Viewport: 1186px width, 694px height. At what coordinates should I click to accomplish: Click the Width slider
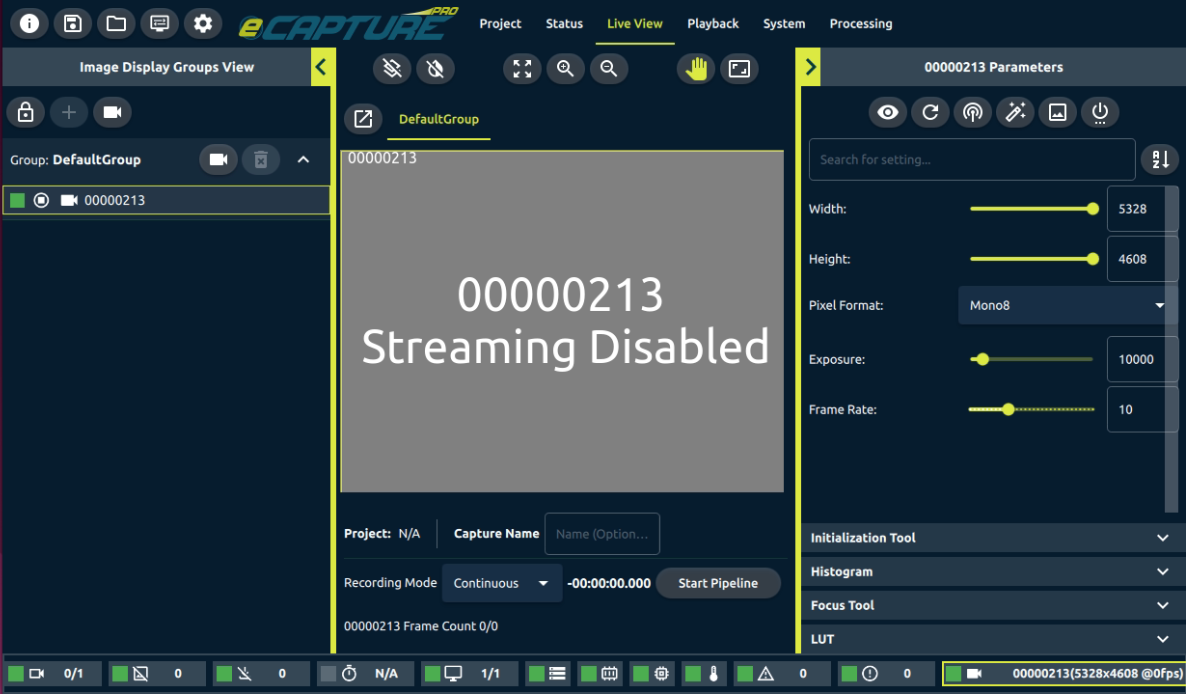[1032, 209]
